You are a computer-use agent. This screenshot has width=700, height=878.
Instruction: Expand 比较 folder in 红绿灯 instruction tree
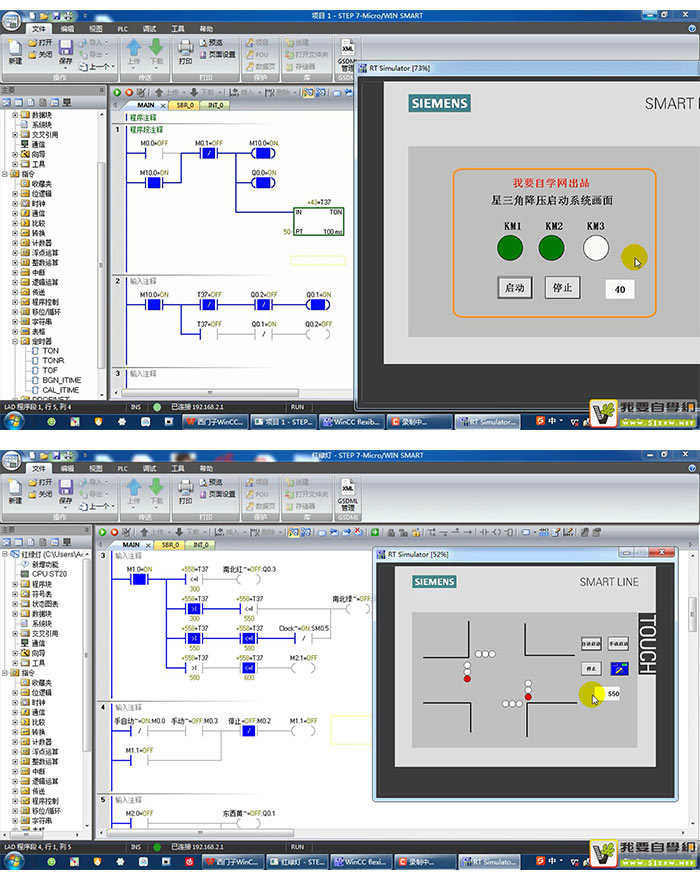(x=15, y=722)
